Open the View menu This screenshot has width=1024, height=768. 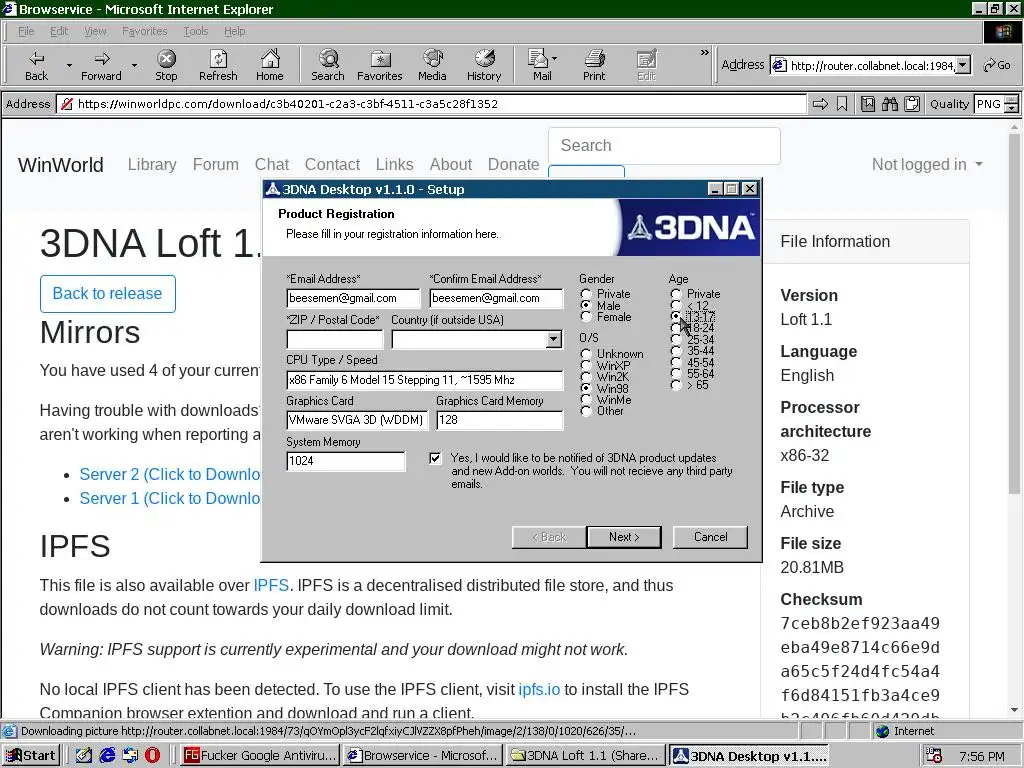pyautogui.click(x=95, y=31)
